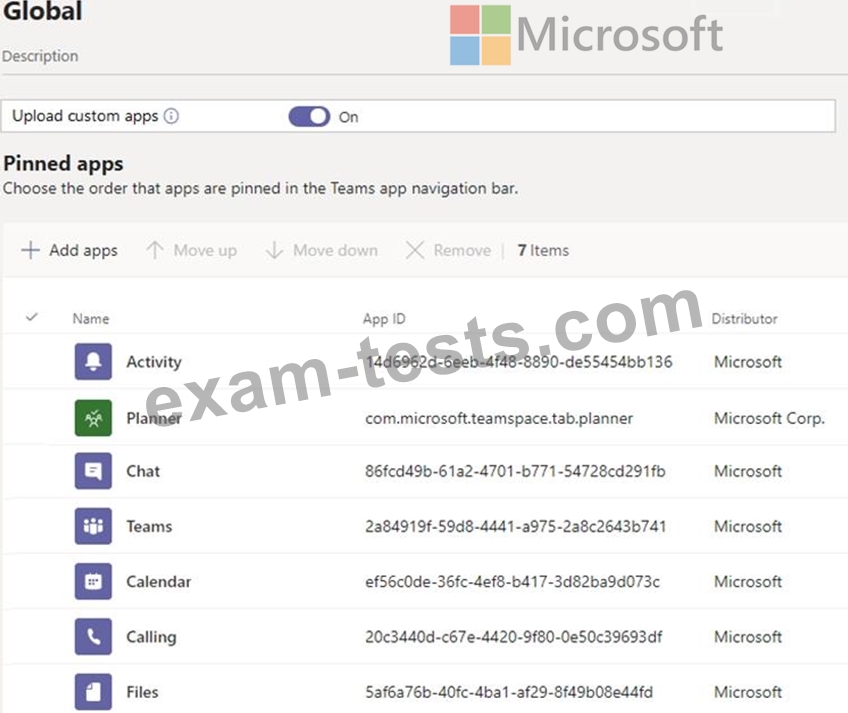Click Microsoft distributor in Files row
The width and height of the screenshot is (848, 713).
click(x=748, y=691)
